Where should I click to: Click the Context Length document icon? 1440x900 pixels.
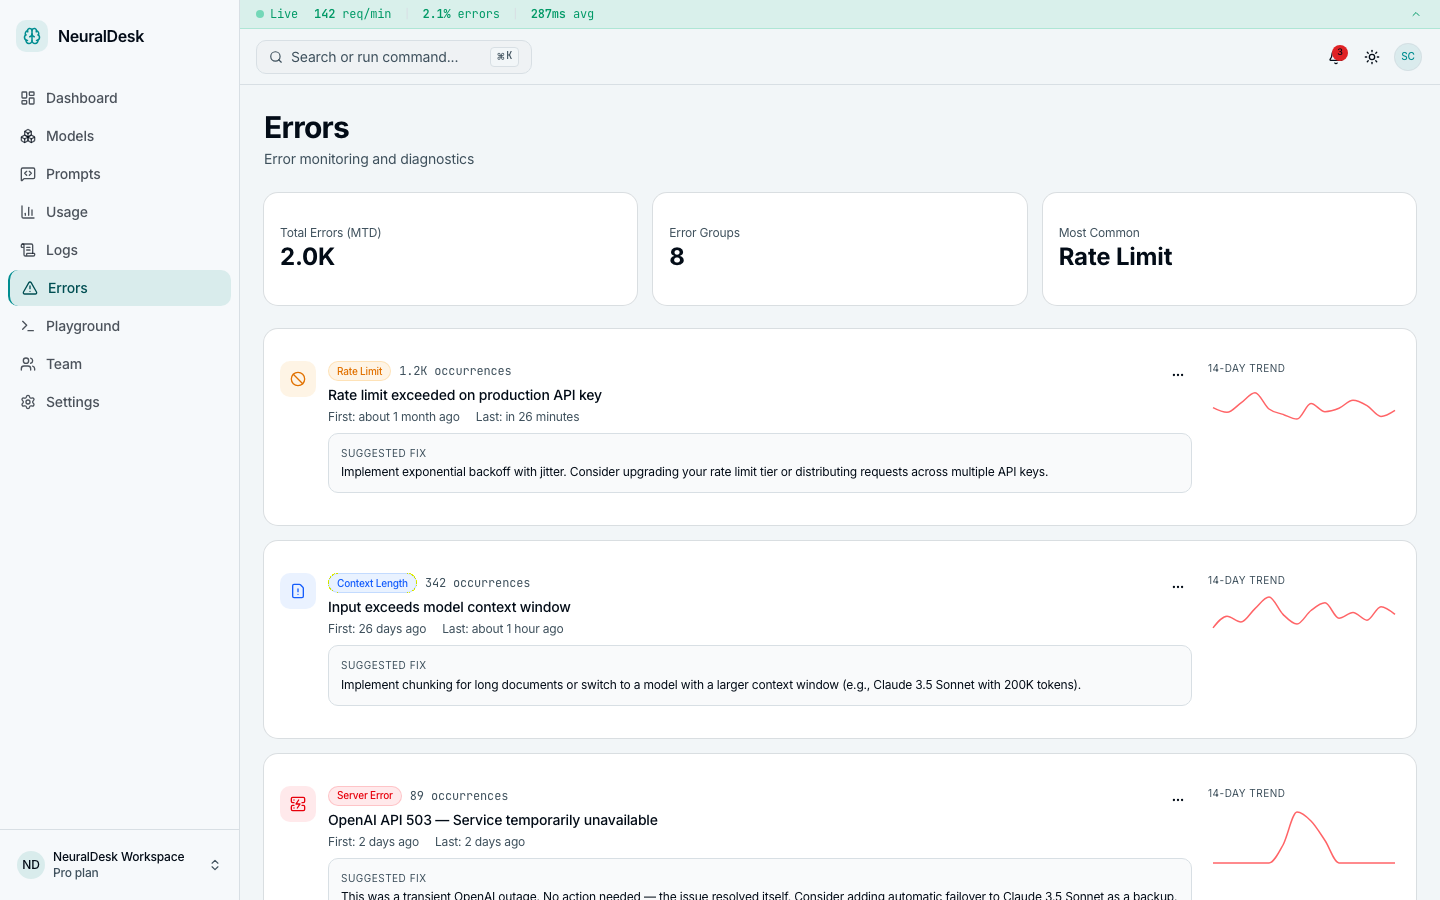pyautogui.click(x=298, y=591)
